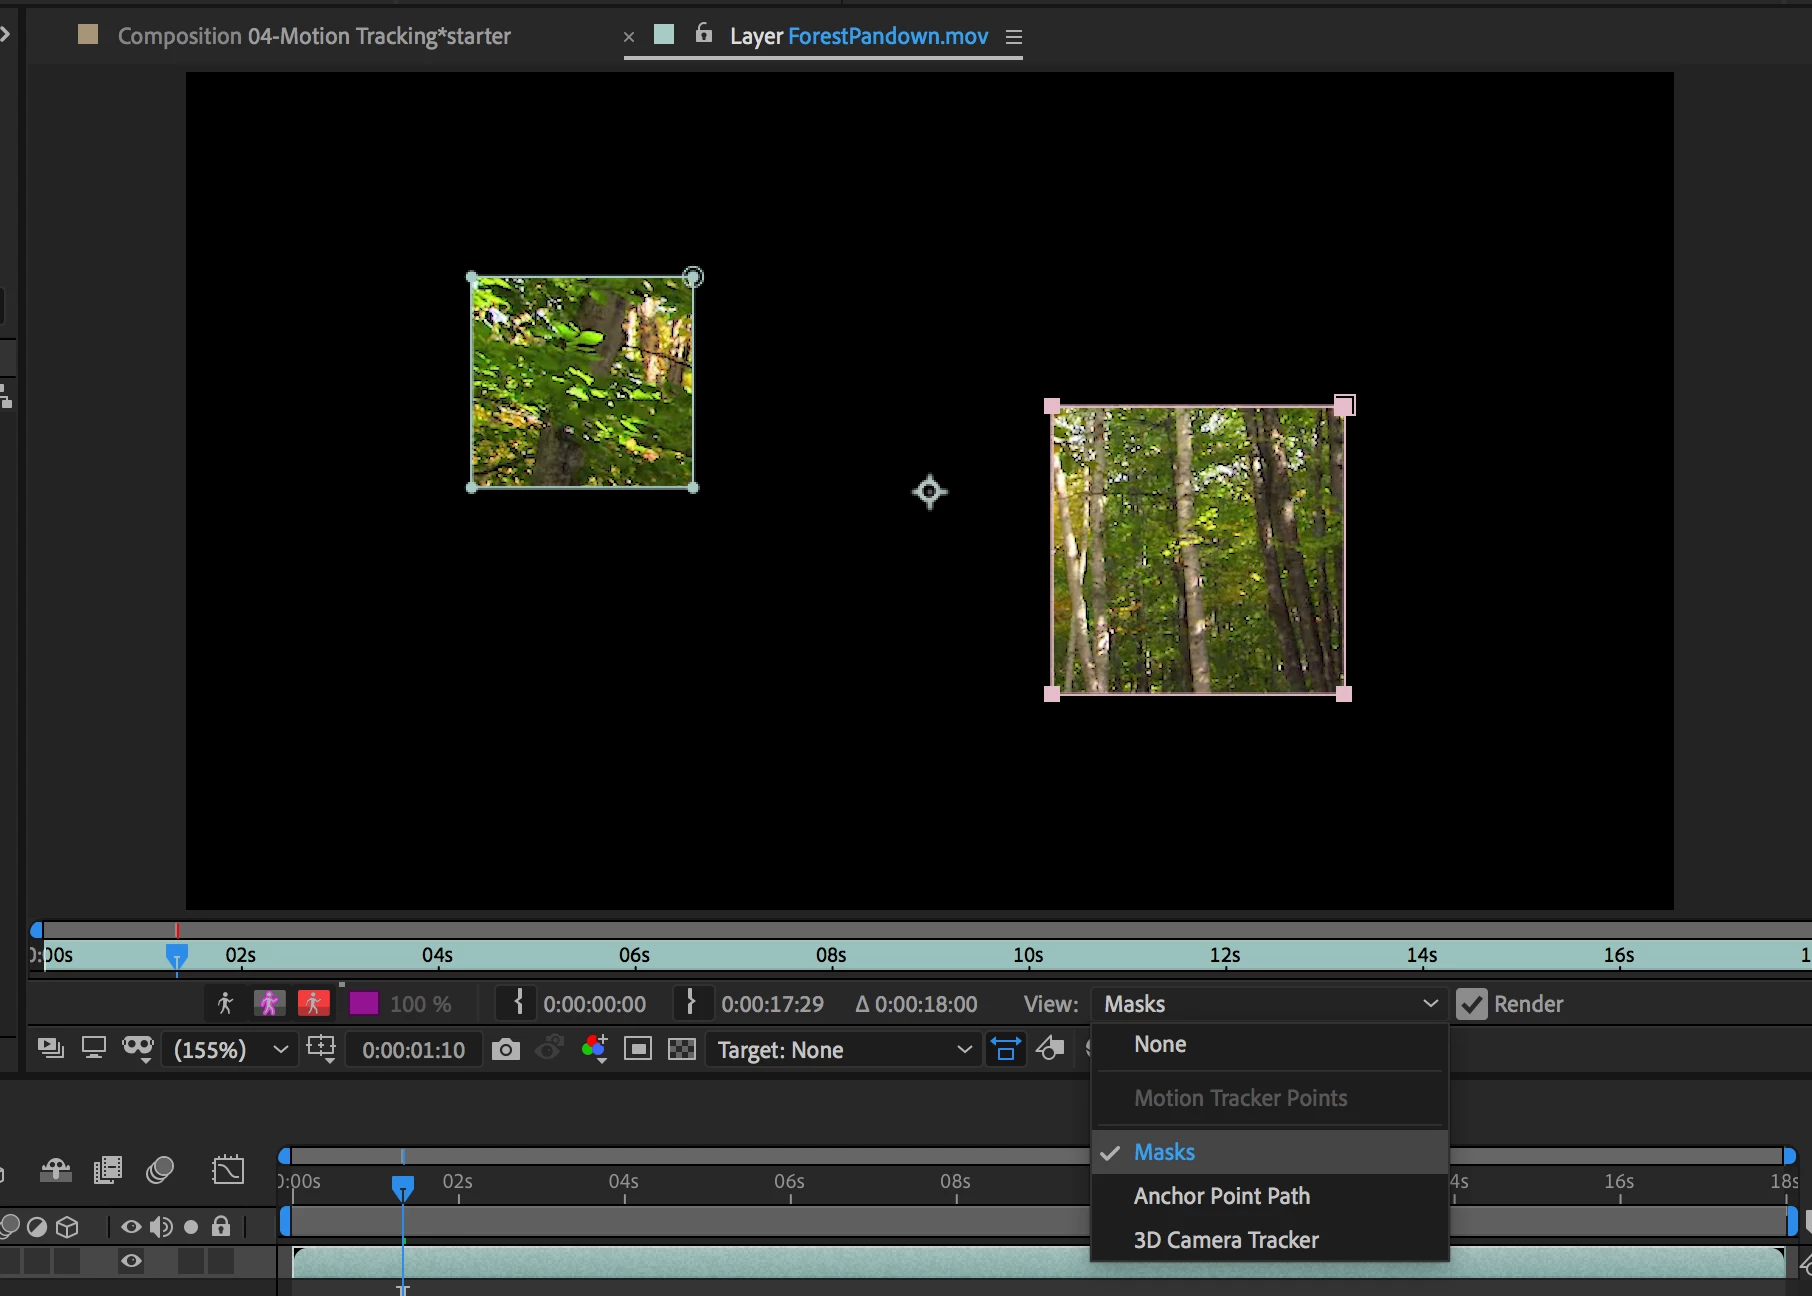Toggle the Render checkbox

pos(1472,1004)
